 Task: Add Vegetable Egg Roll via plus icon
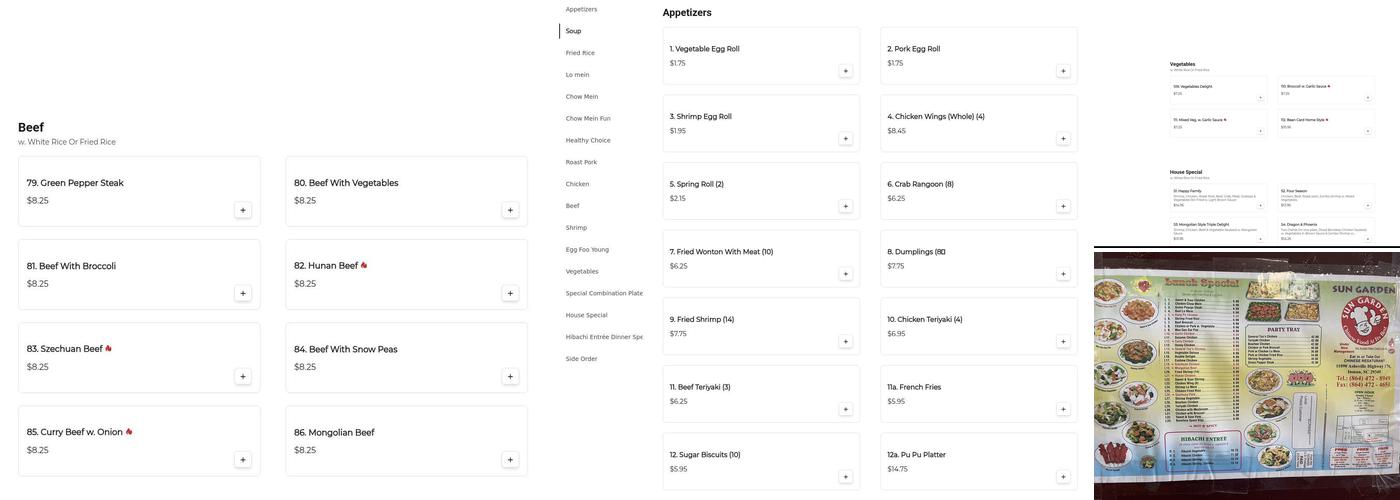(845, 71)
